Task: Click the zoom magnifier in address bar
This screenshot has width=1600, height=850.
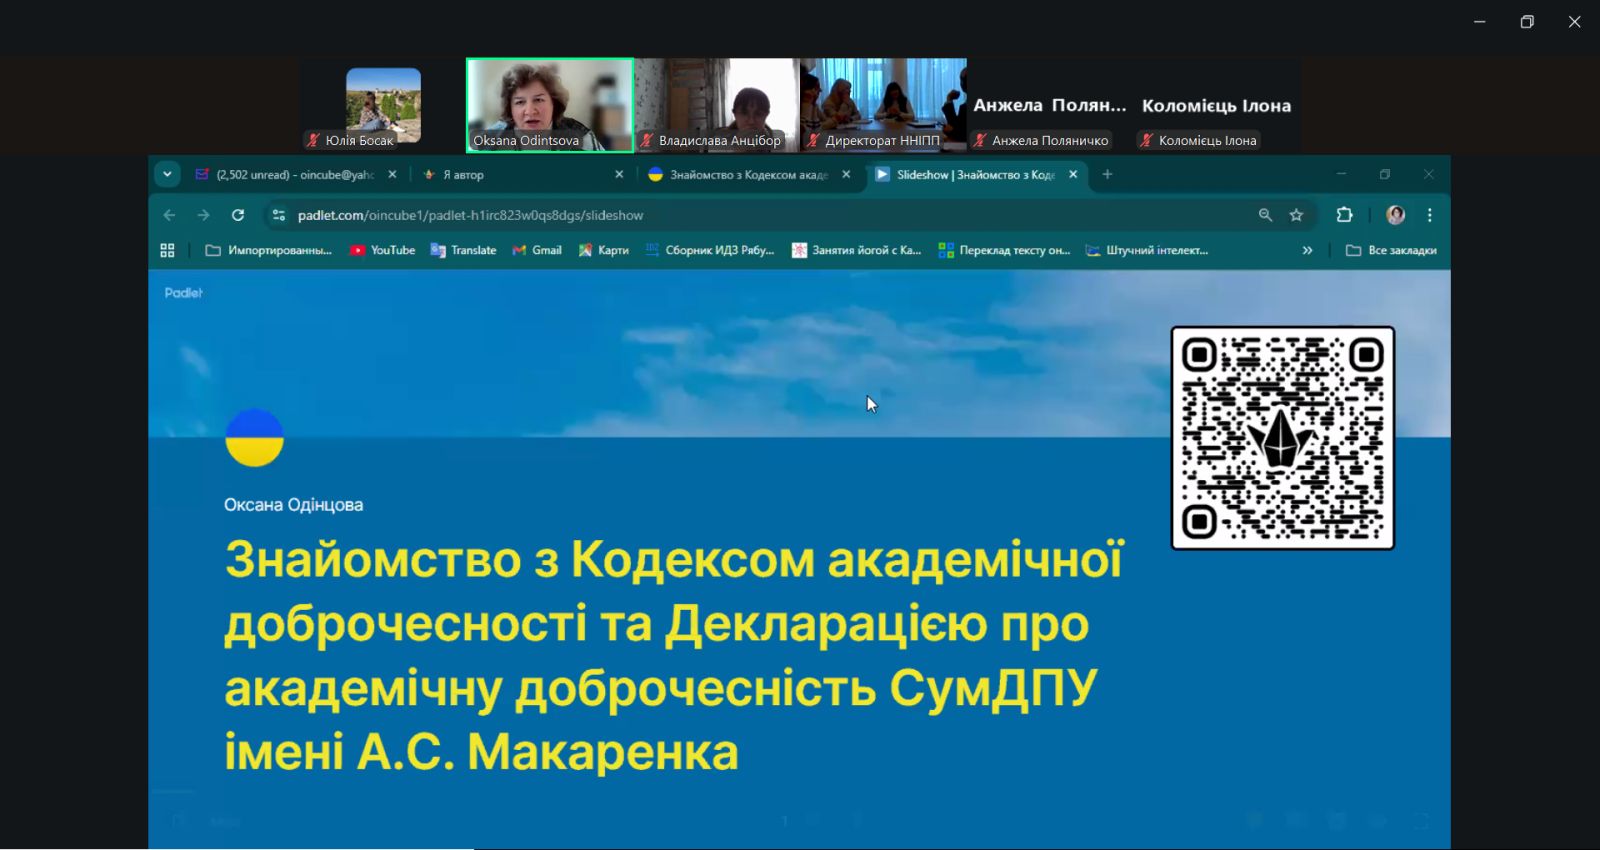Action: coord(1265,215)
